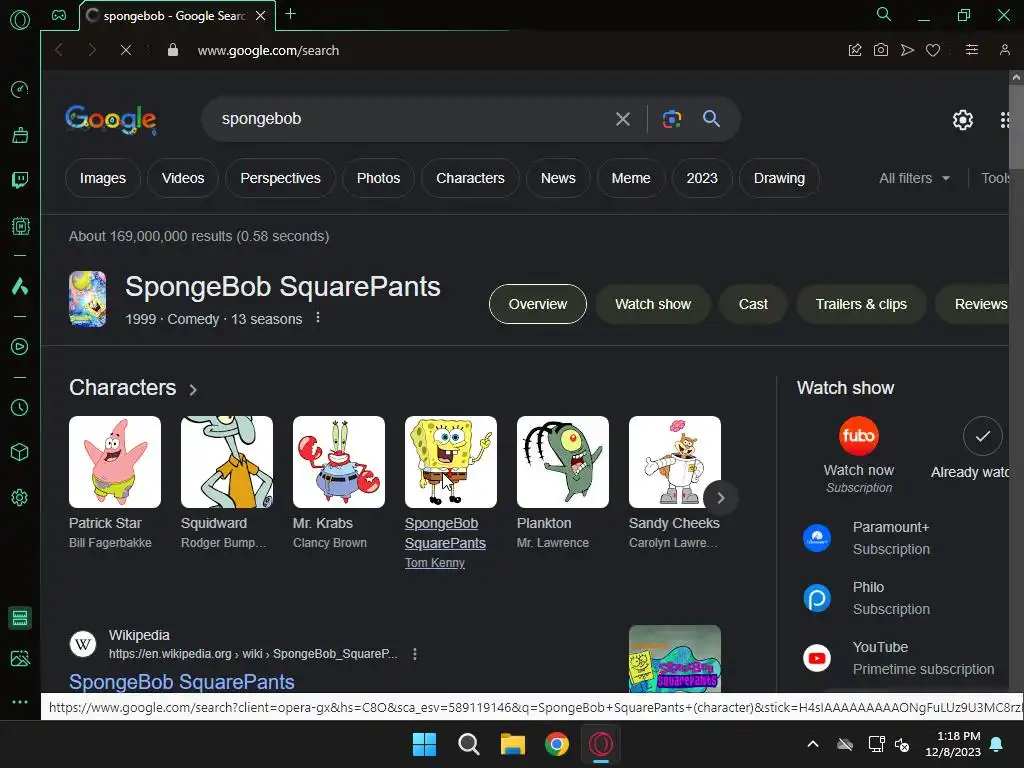This screenshot has width=1024, height=768.
Task: Click the address bar URL
Action: [268, 50]
